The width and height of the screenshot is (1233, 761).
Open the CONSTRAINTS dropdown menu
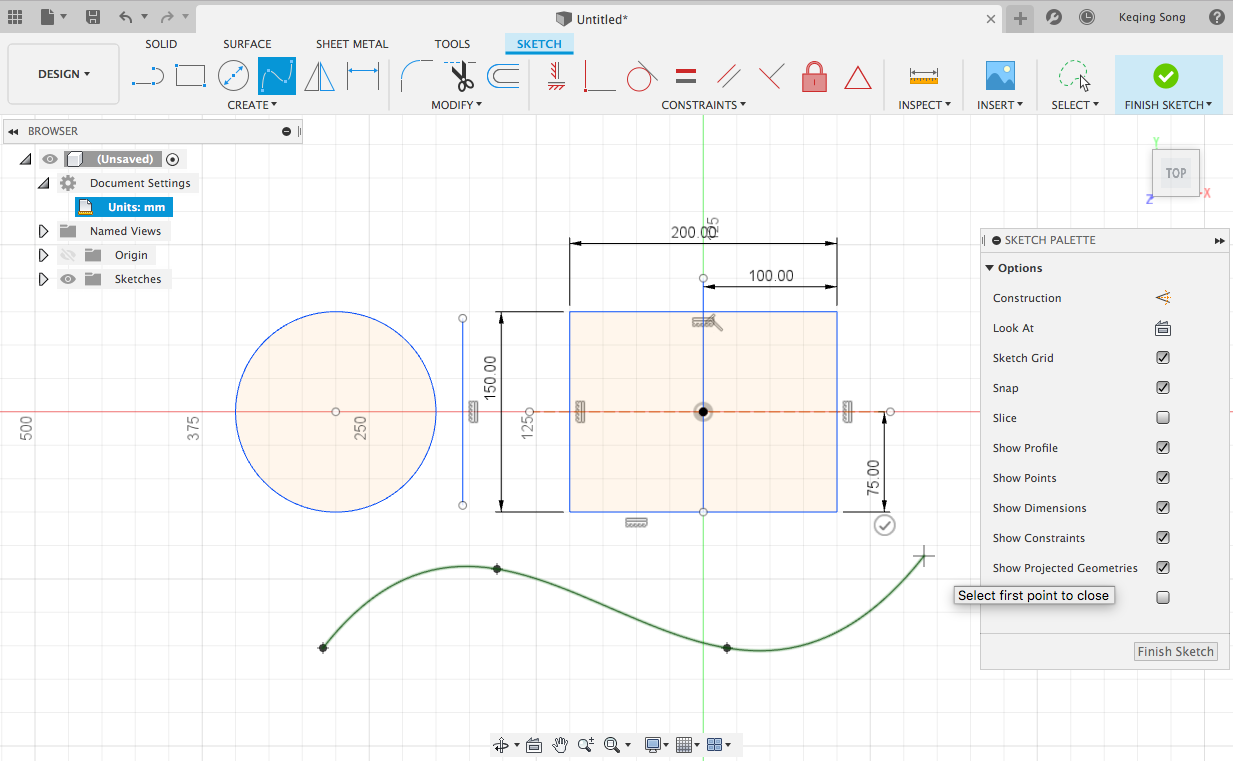tap(705, 105)
